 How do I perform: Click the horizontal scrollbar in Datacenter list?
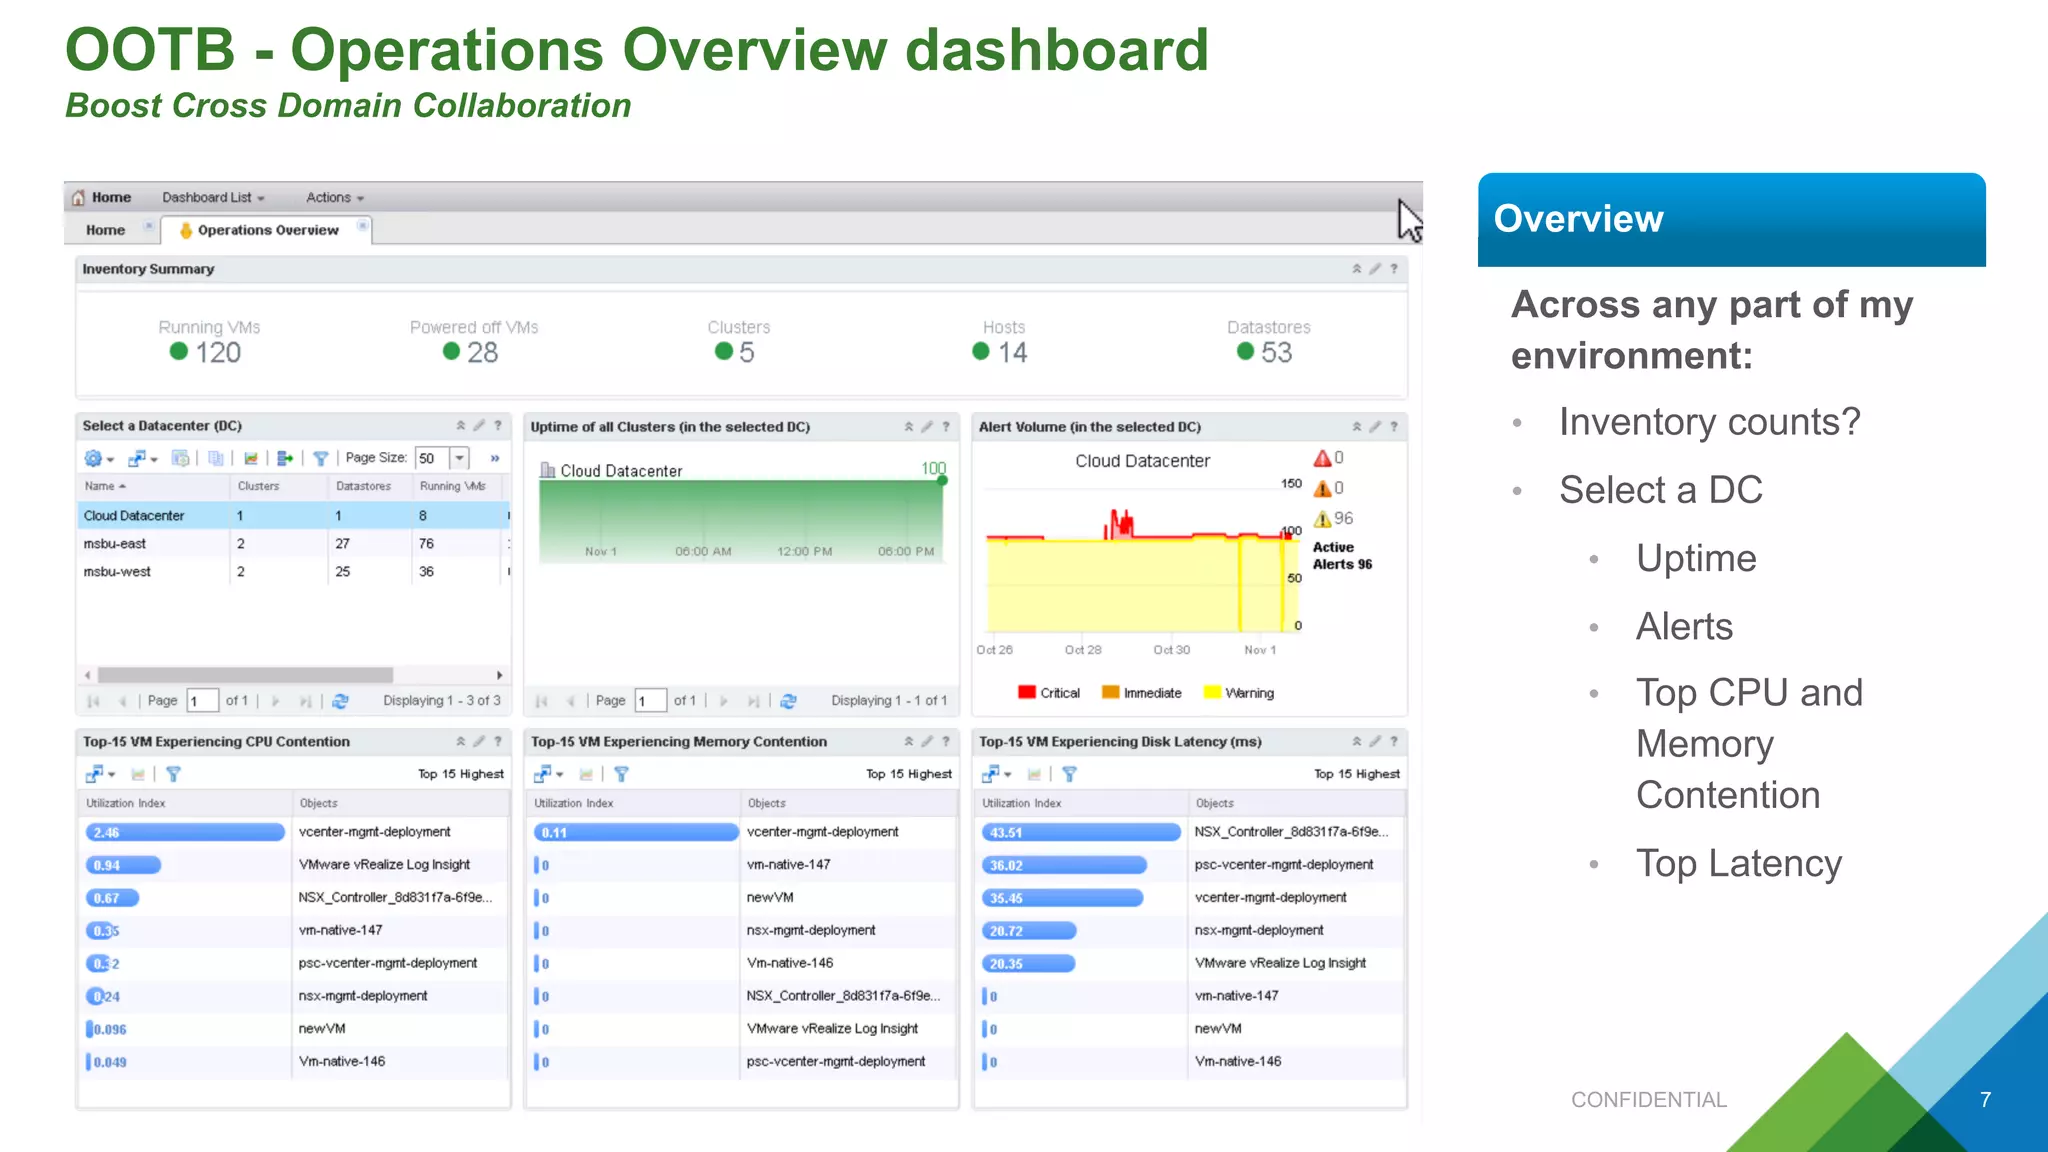(245, 675)
